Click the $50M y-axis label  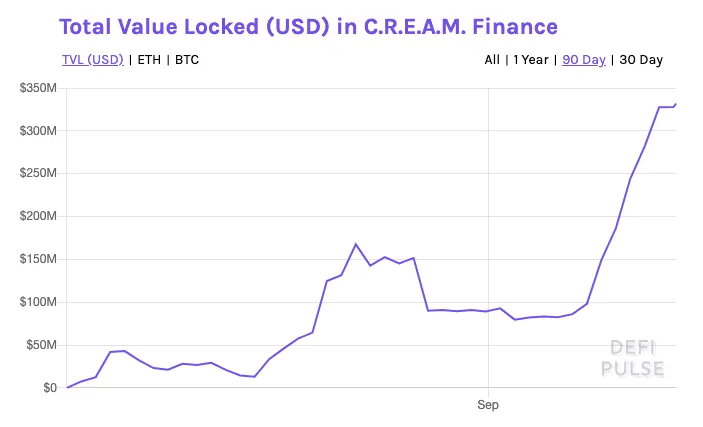(x=41, y=345)
